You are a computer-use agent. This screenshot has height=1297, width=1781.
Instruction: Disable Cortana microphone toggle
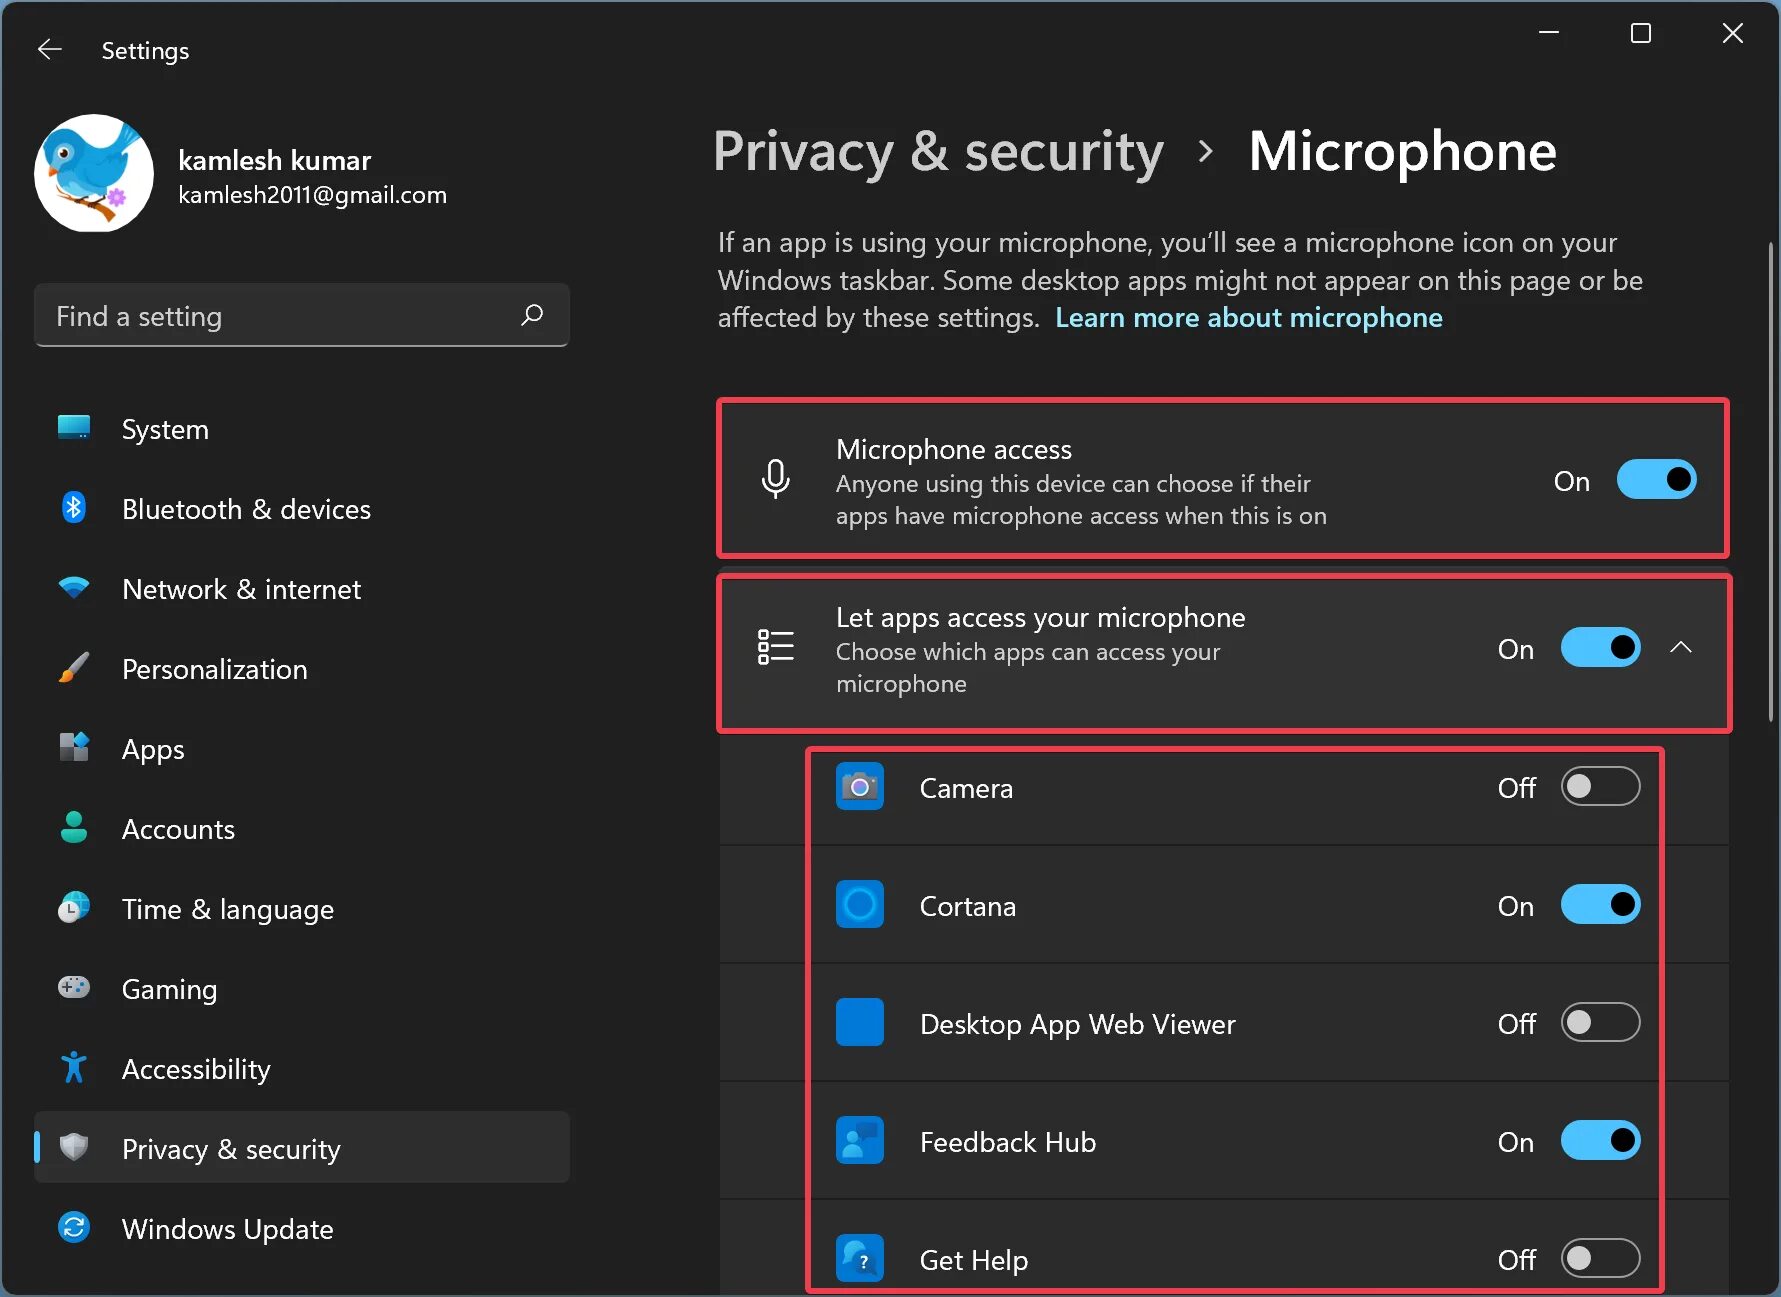(x=1600, y=905)
